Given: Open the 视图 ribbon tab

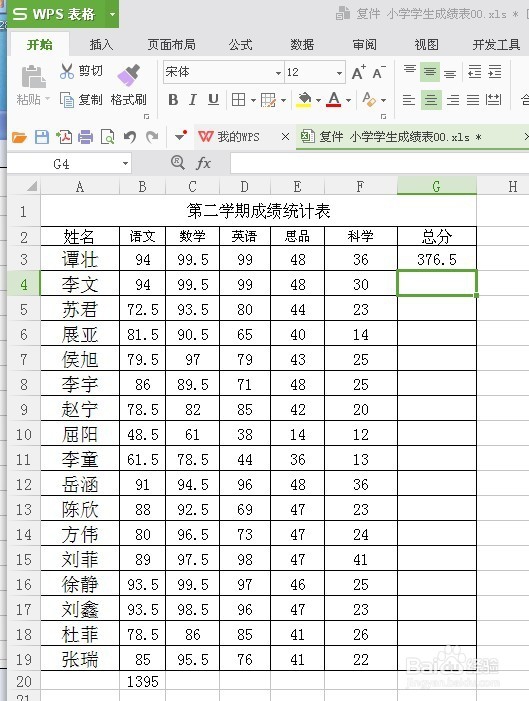Looking at the screenshot, I should [426, 45].
